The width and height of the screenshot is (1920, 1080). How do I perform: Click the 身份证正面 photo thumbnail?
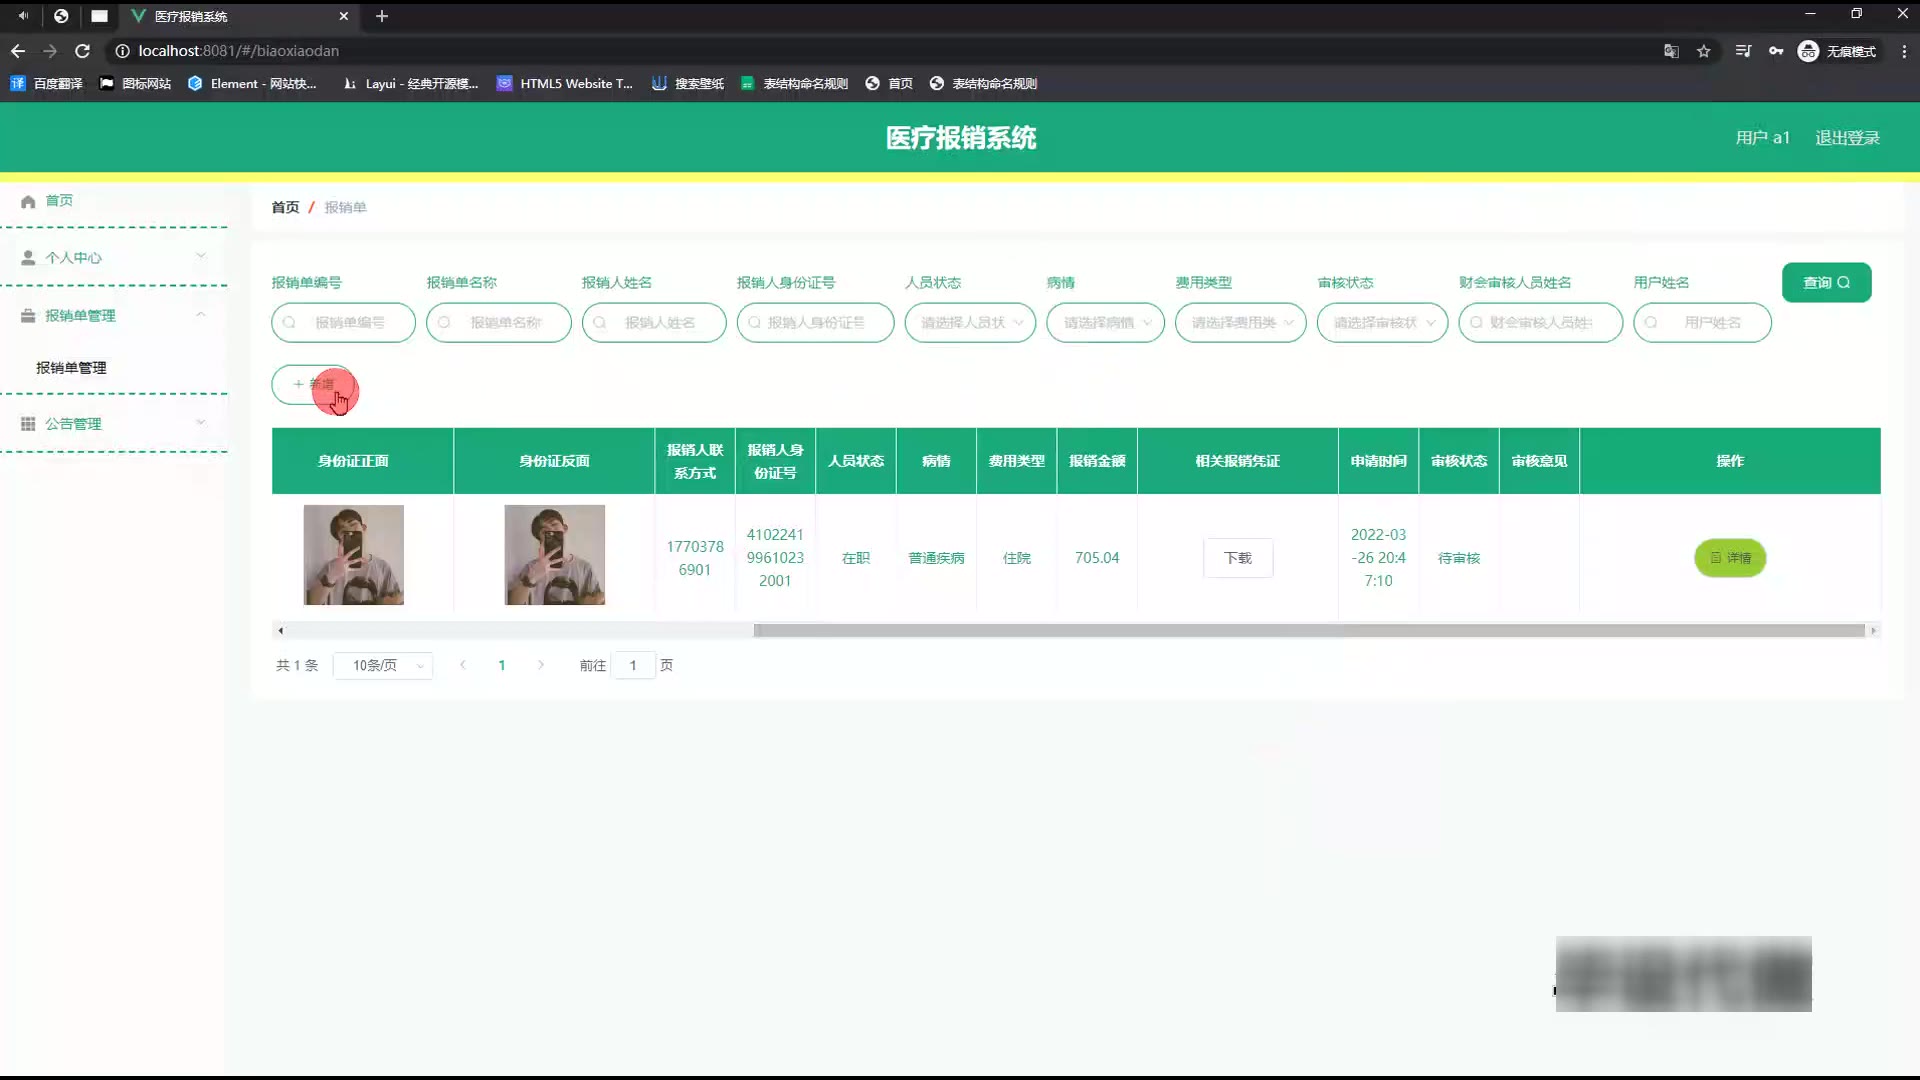point(354,555)
